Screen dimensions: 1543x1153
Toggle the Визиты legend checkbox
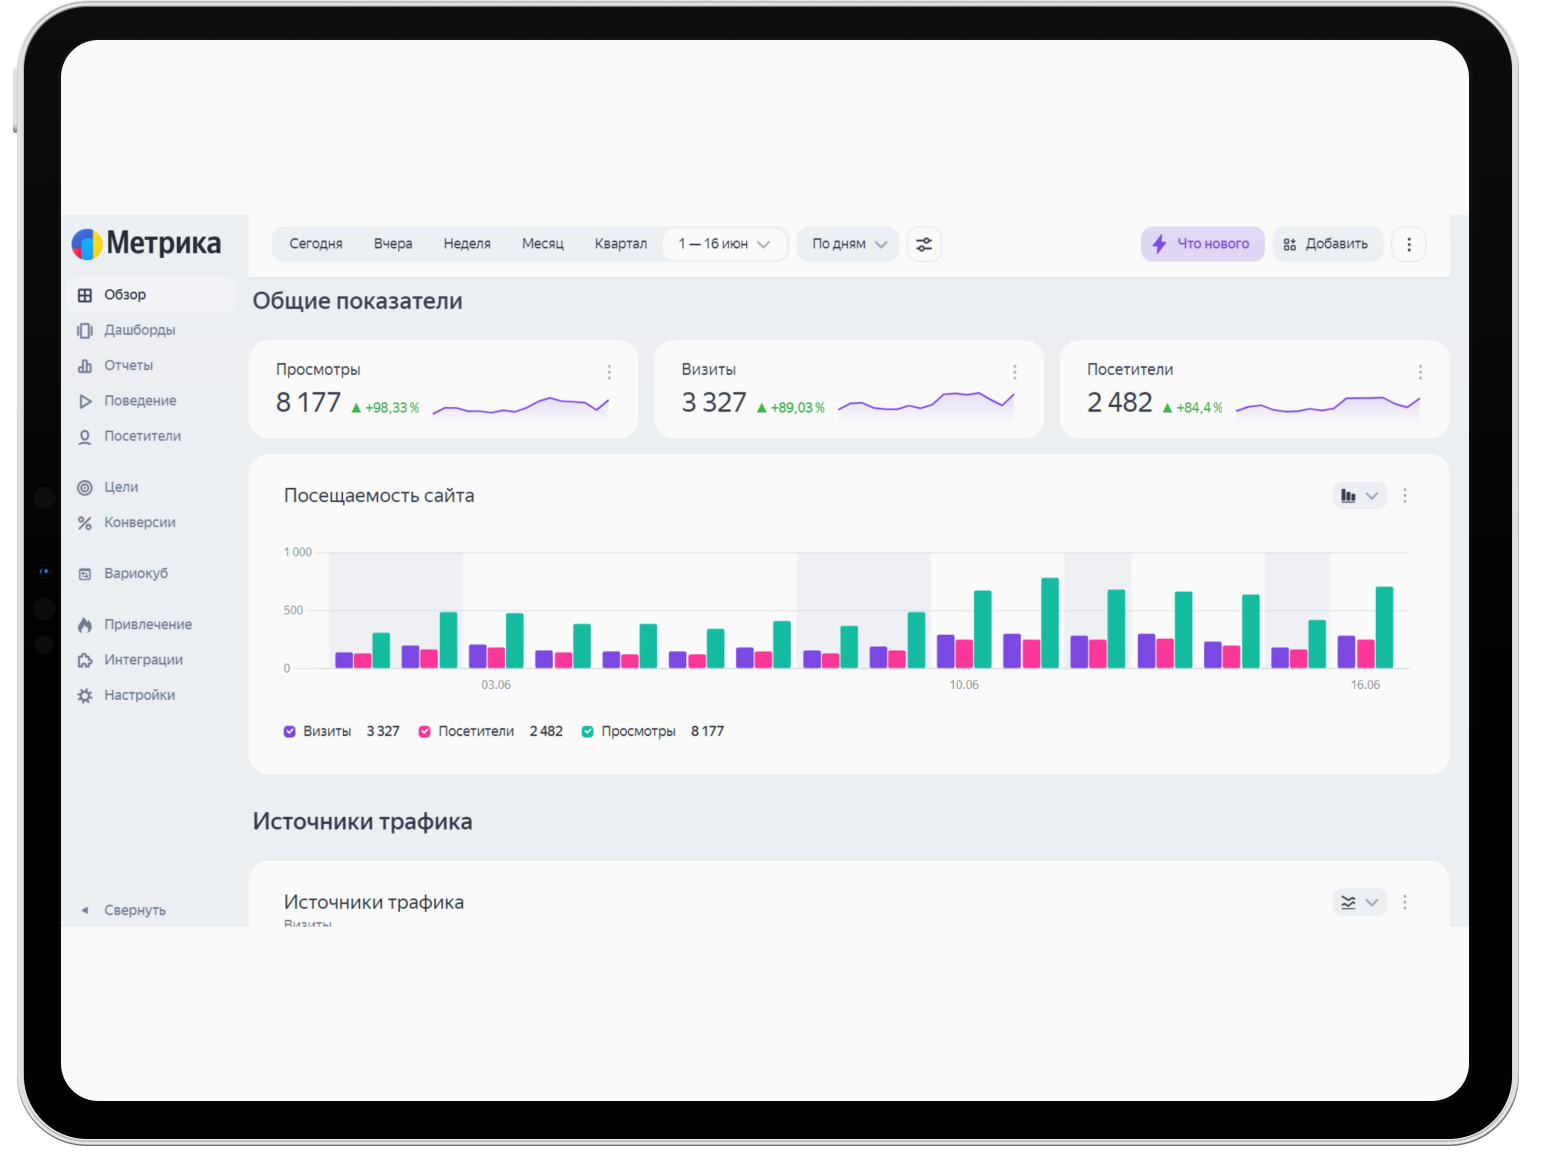tap(290, 732)
